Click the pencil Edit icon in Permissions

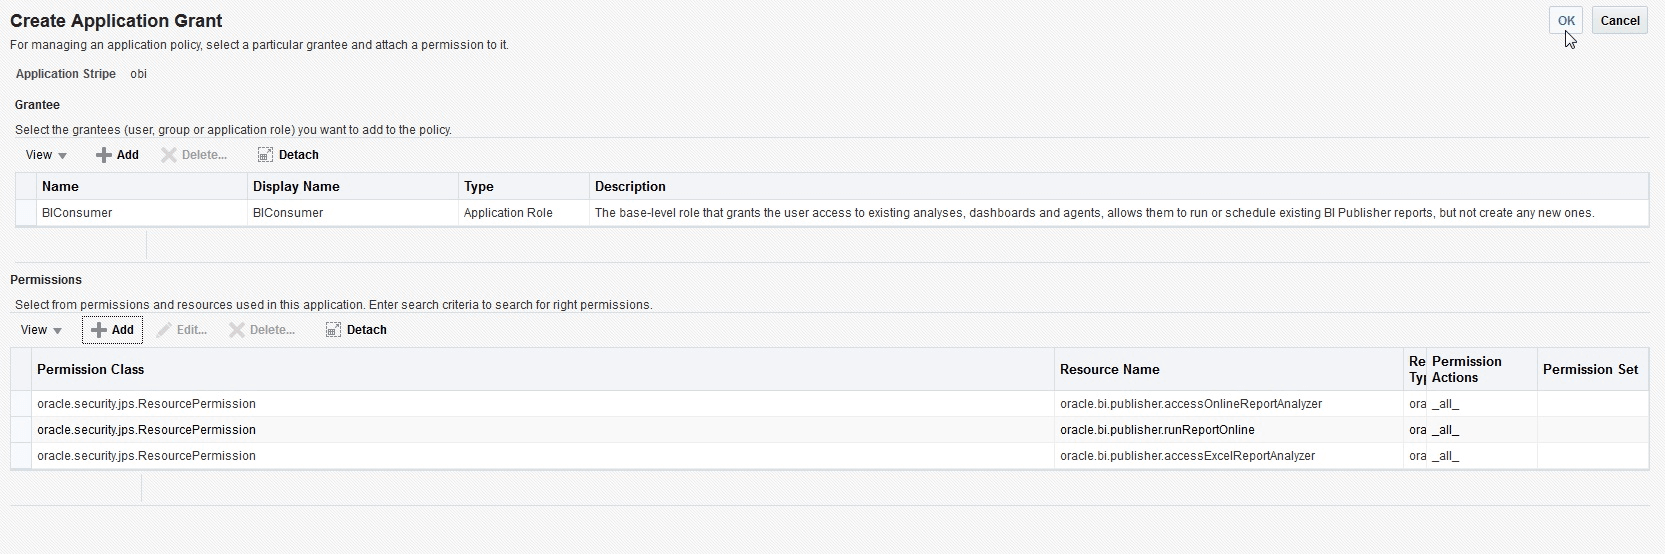click(164, 330)
